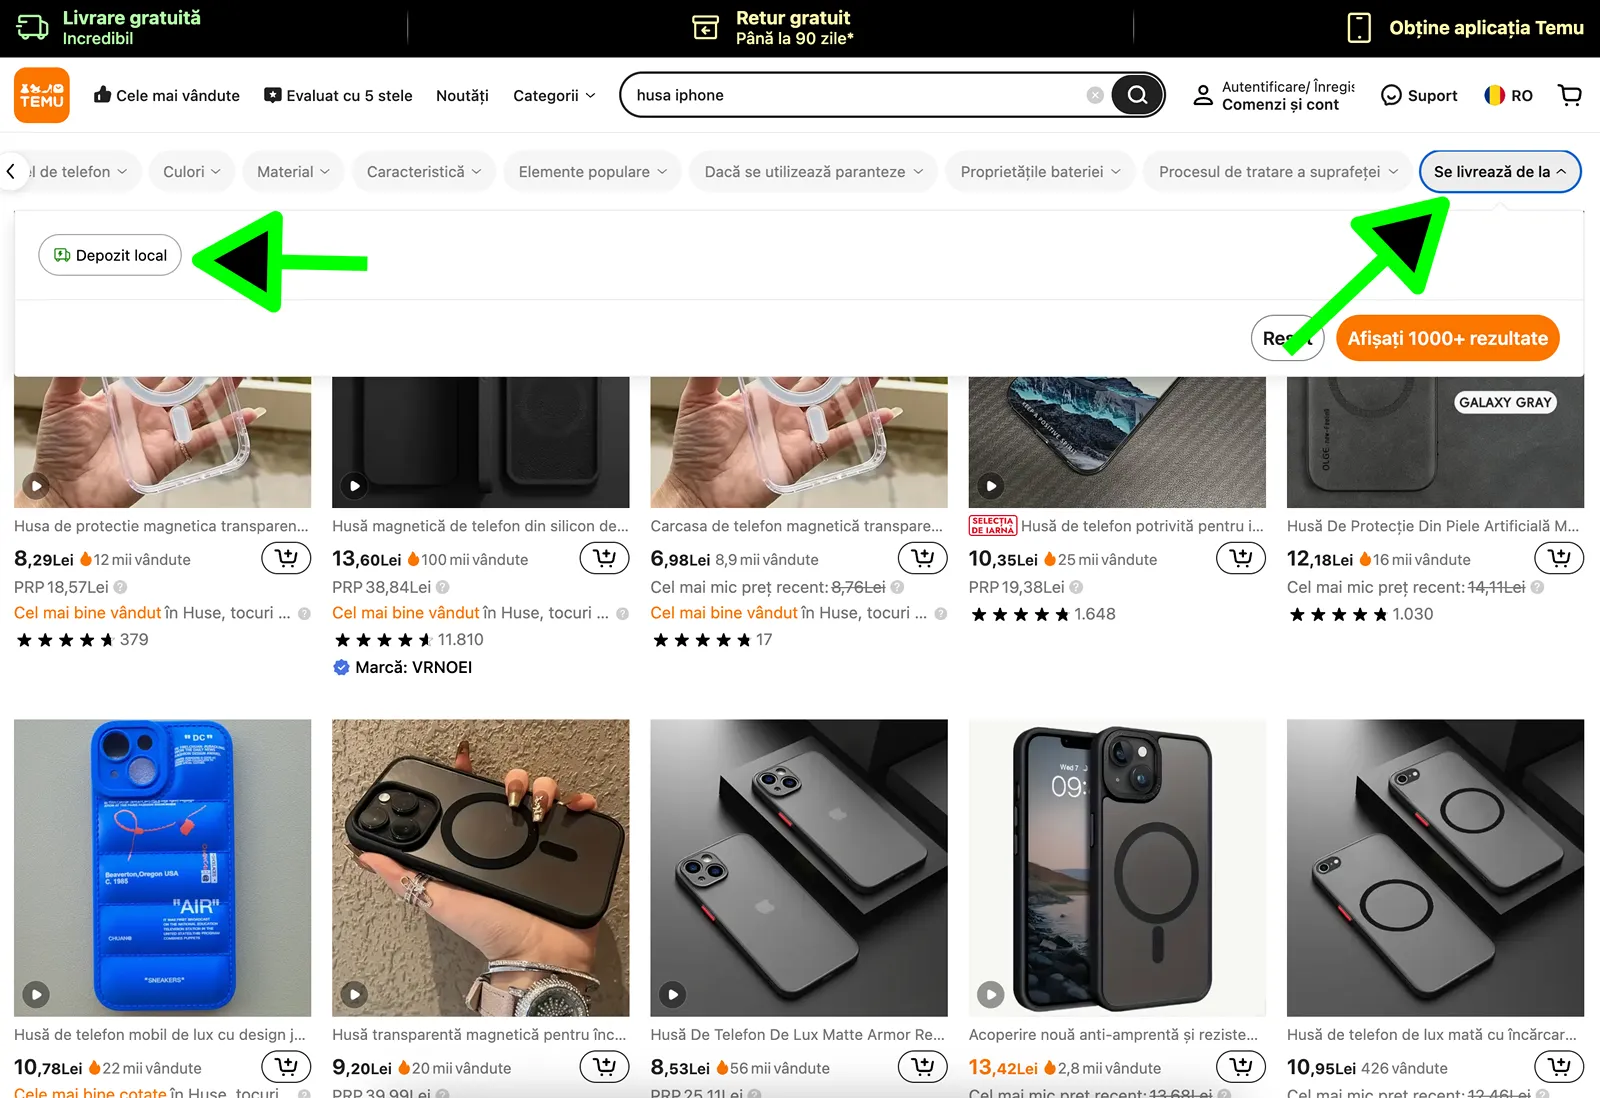Play video on the blue AIR phone case
The height and width of the screenshot is (1098, 1600).
36,994
